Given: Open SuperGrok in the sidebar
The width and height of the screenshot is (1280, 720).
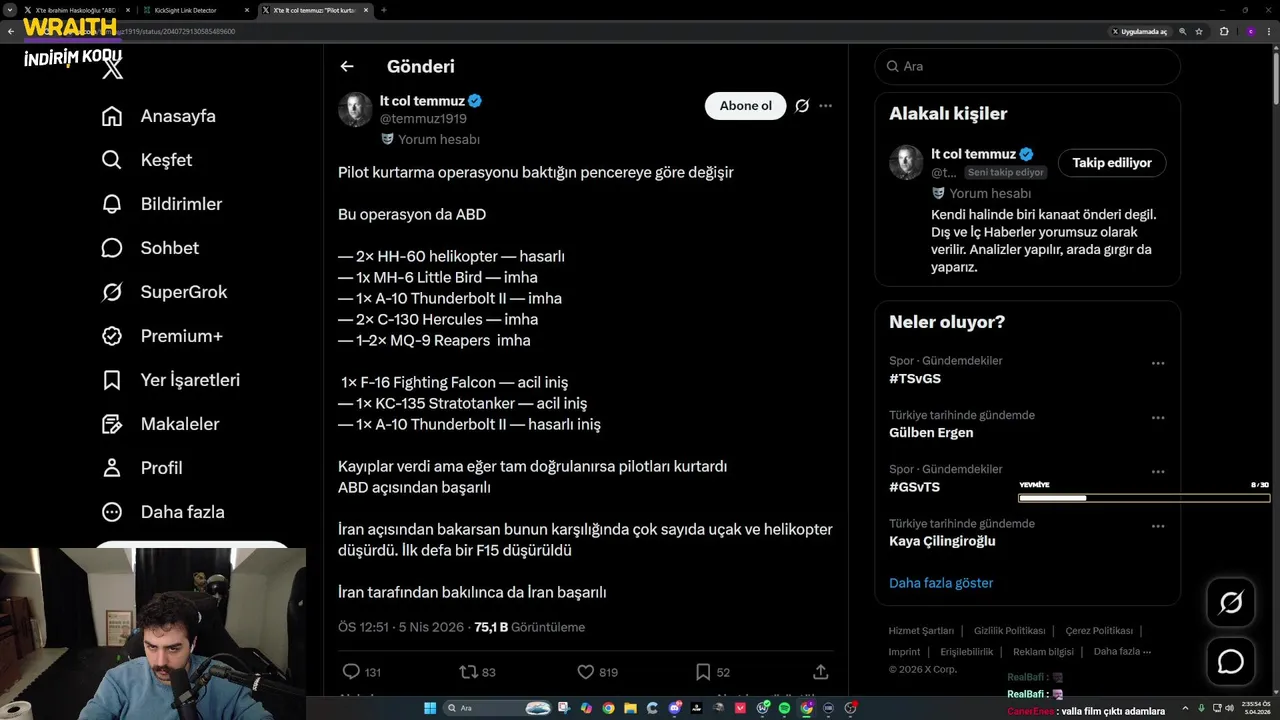Looking at the screenshot, I should pyautogui.click(x=165, y=292).
